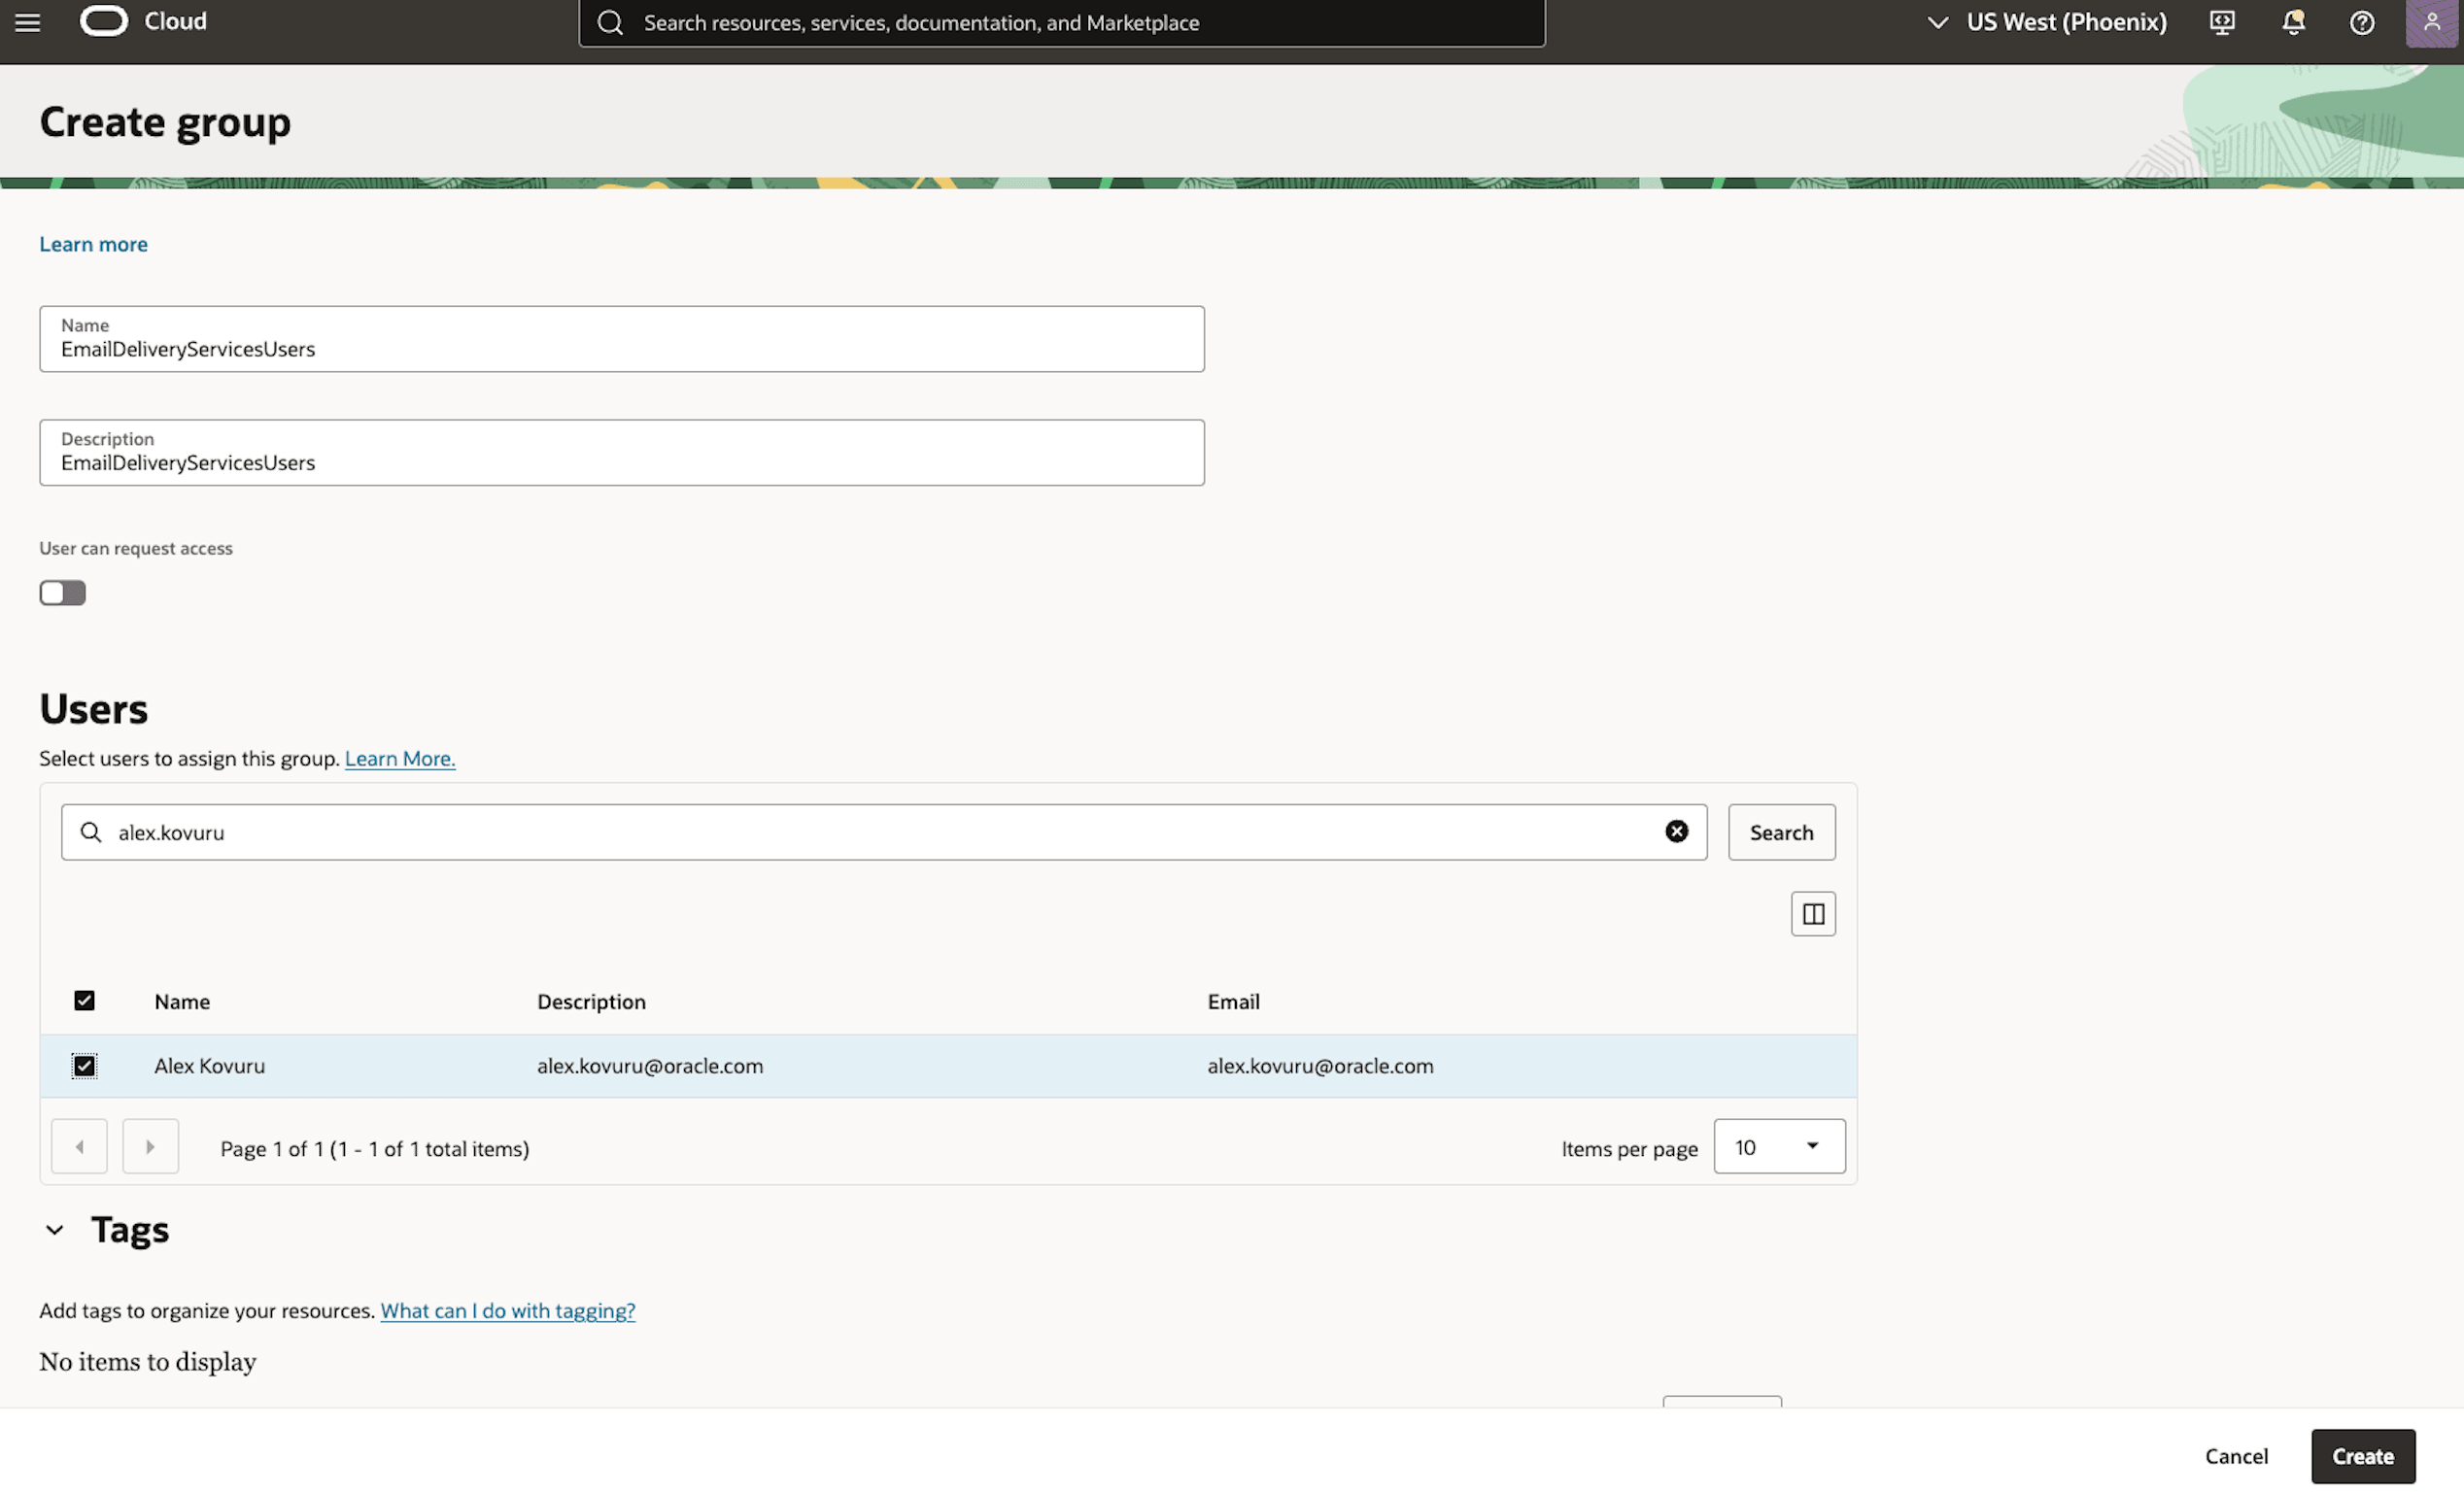This screenshot has width=2464, height=1494.
Task: Open the What can I do with tagging link
Action: [508, 1310]
